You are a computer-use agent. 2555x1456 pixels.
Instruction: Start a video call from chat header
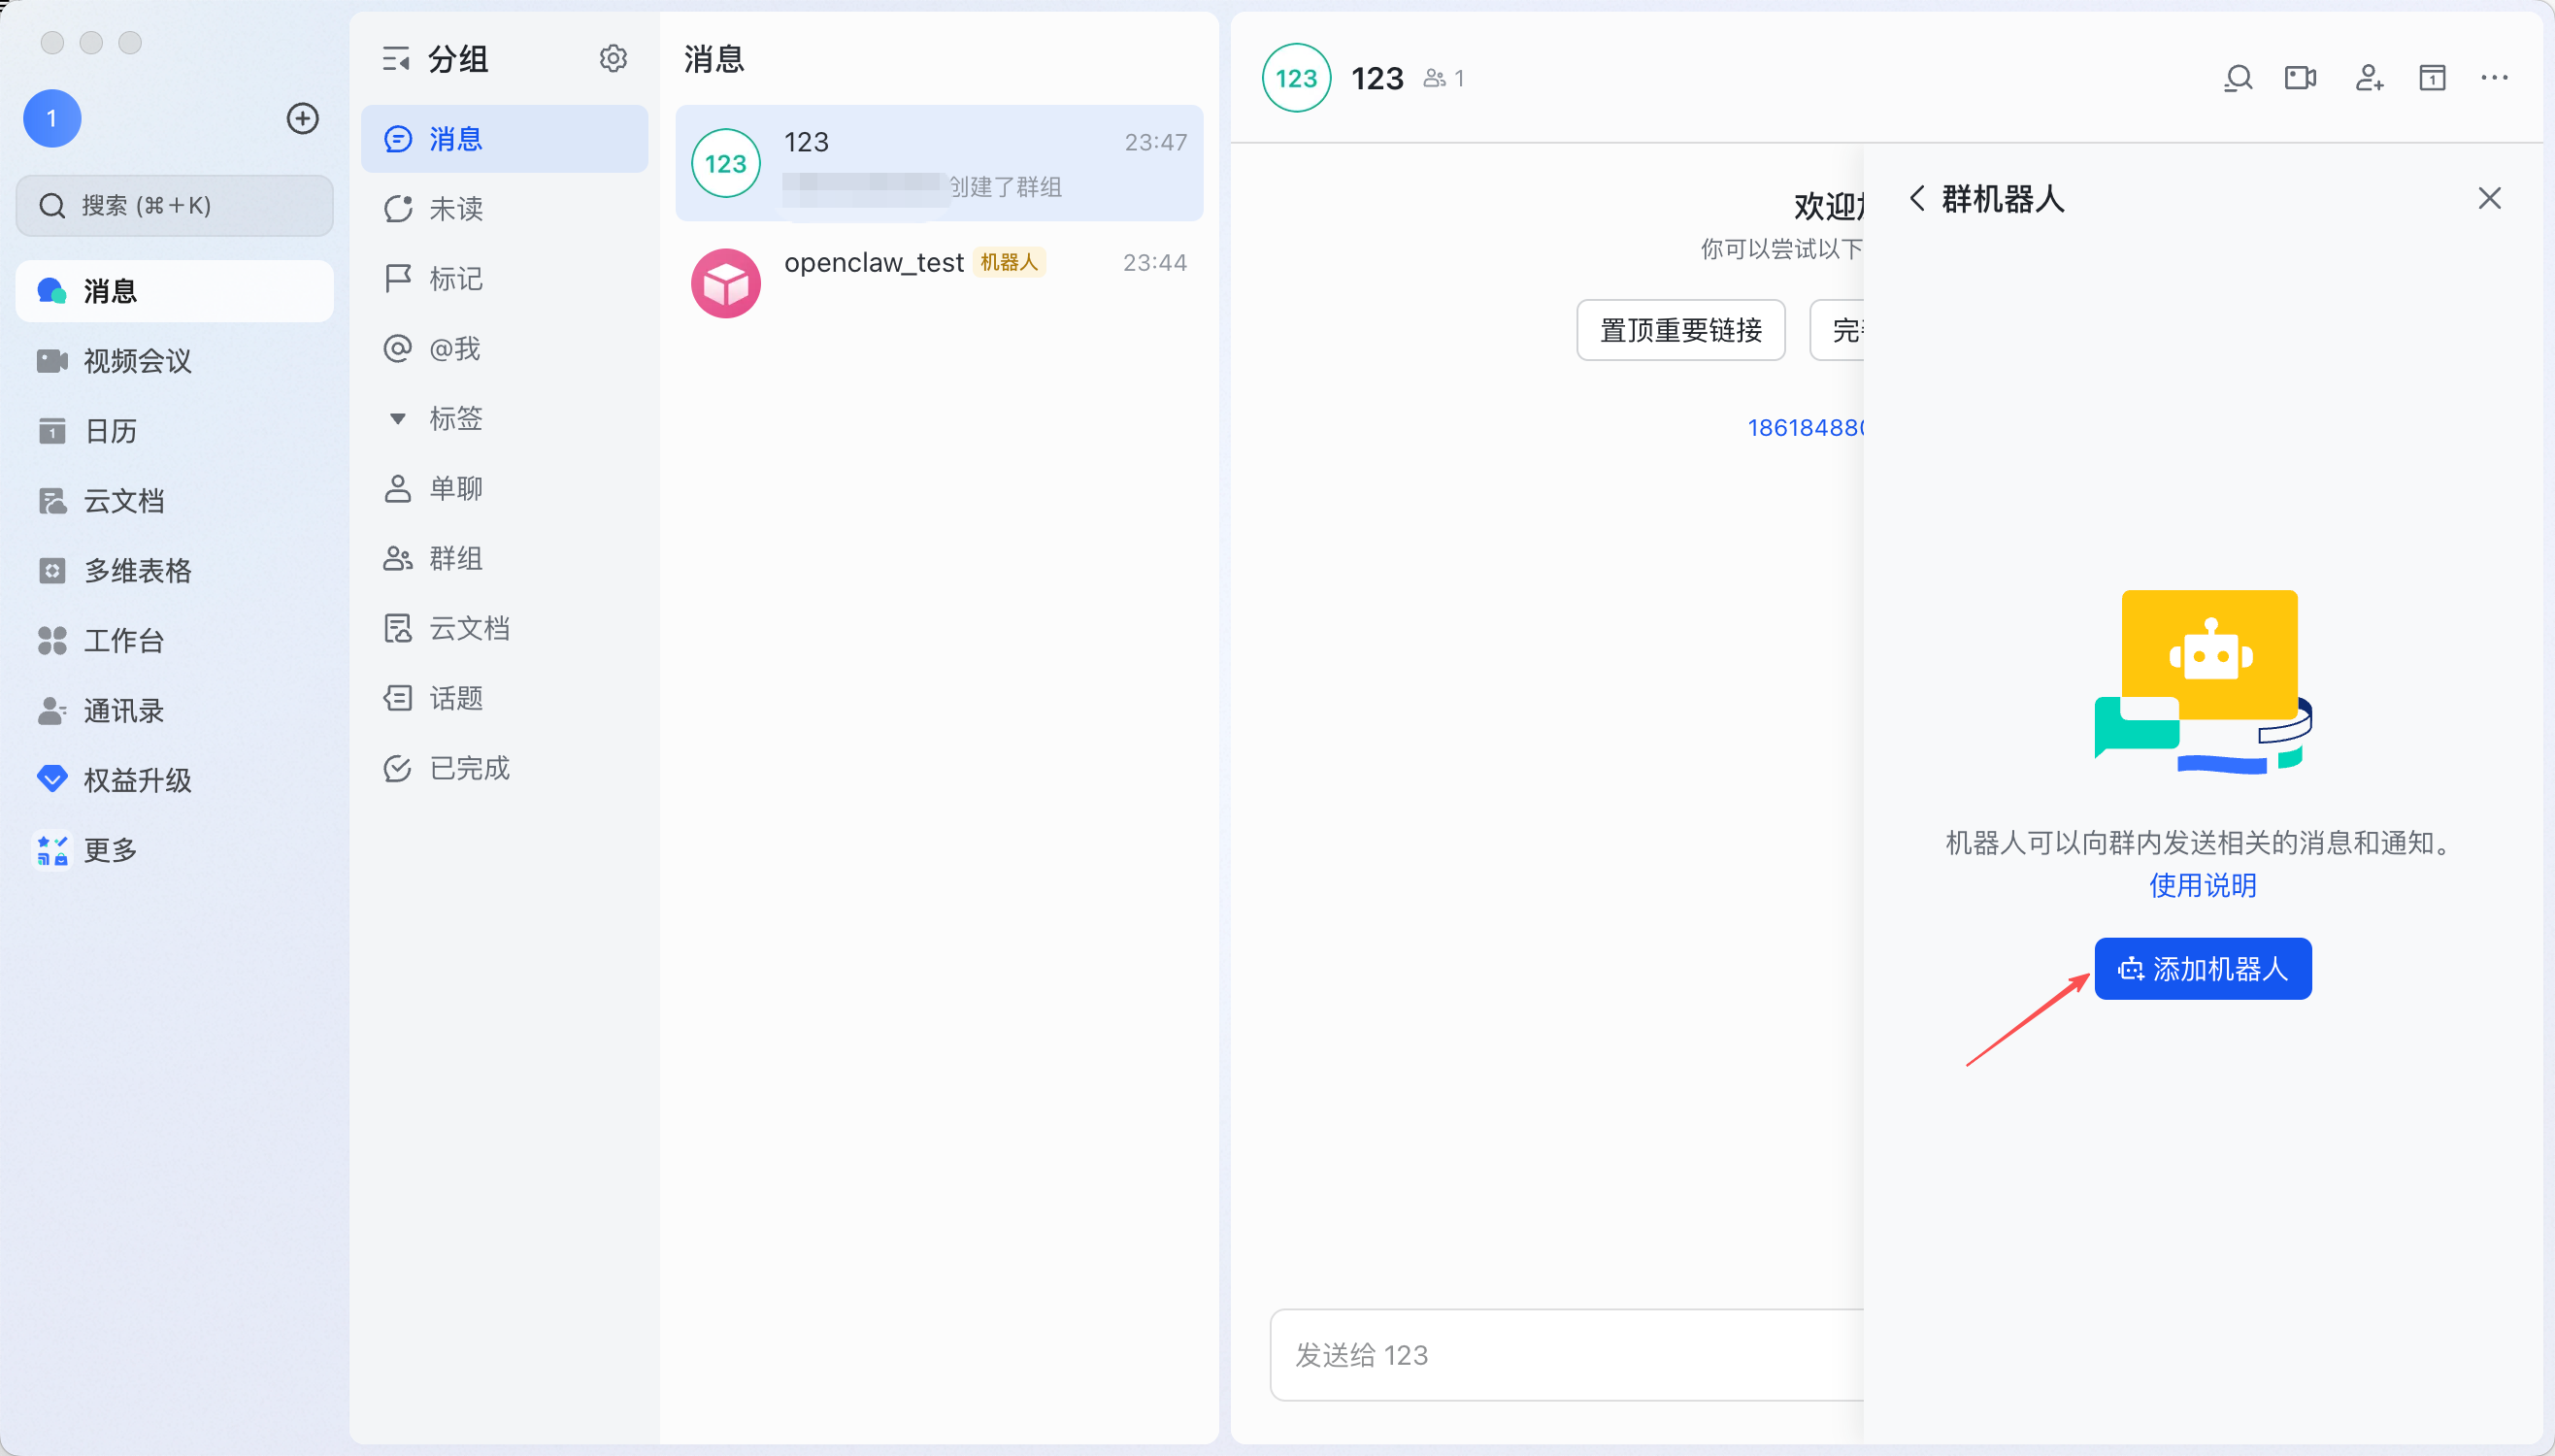pos(2300,78)
